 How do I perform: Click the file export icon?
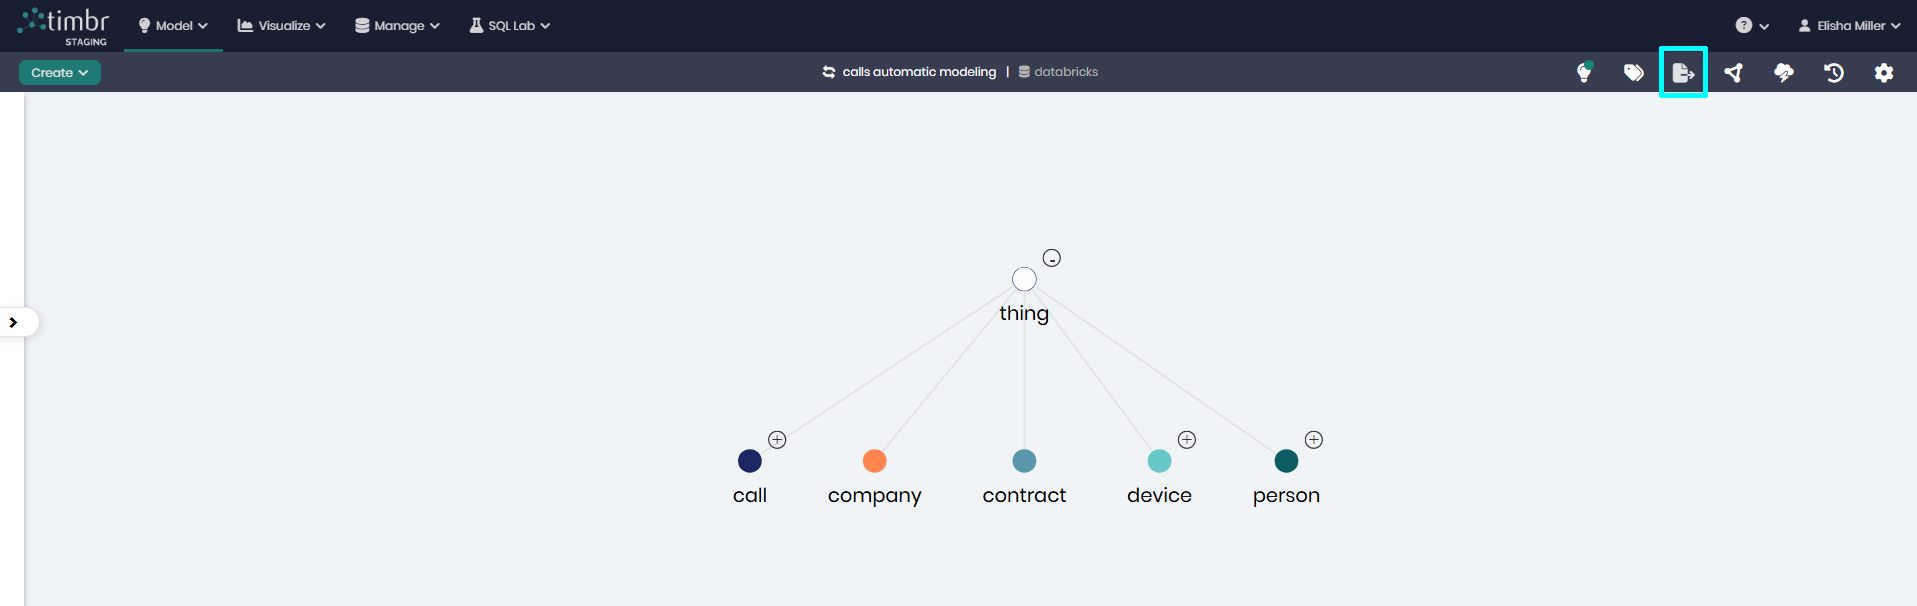1683,72
